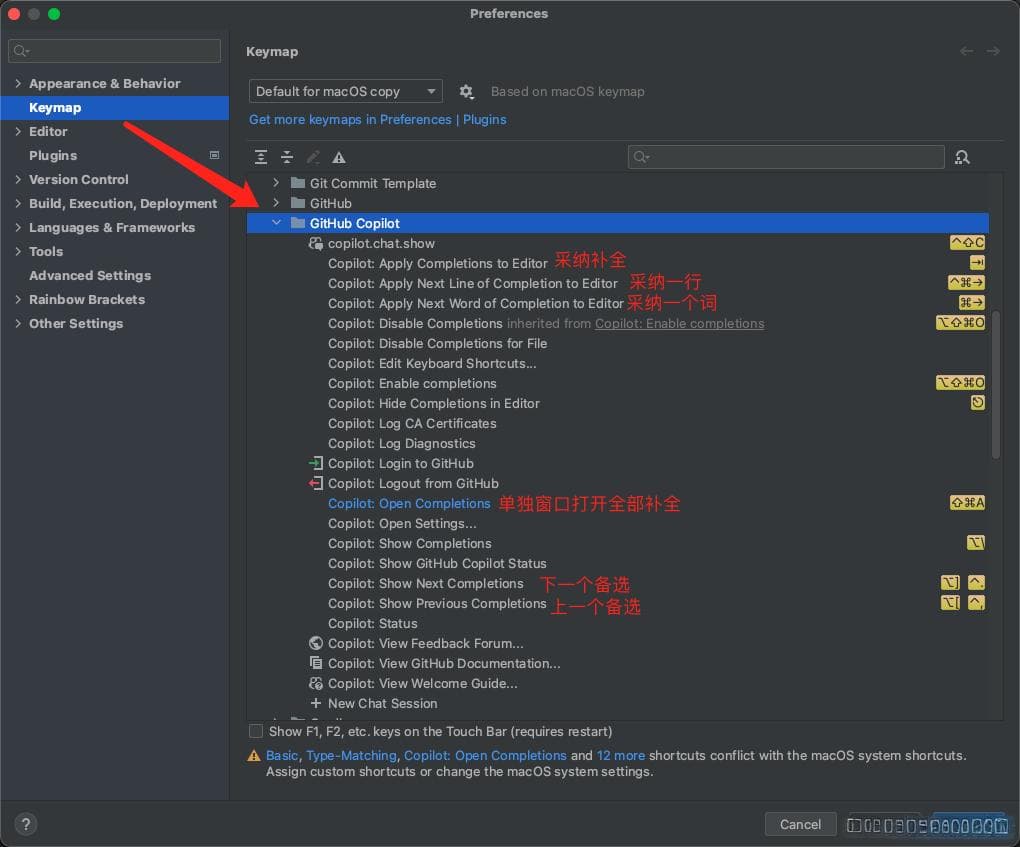Click the 12 more conflicts link
Image resolution: width=1020 pixels, height=847 pixels.
[x=621, y=756]
